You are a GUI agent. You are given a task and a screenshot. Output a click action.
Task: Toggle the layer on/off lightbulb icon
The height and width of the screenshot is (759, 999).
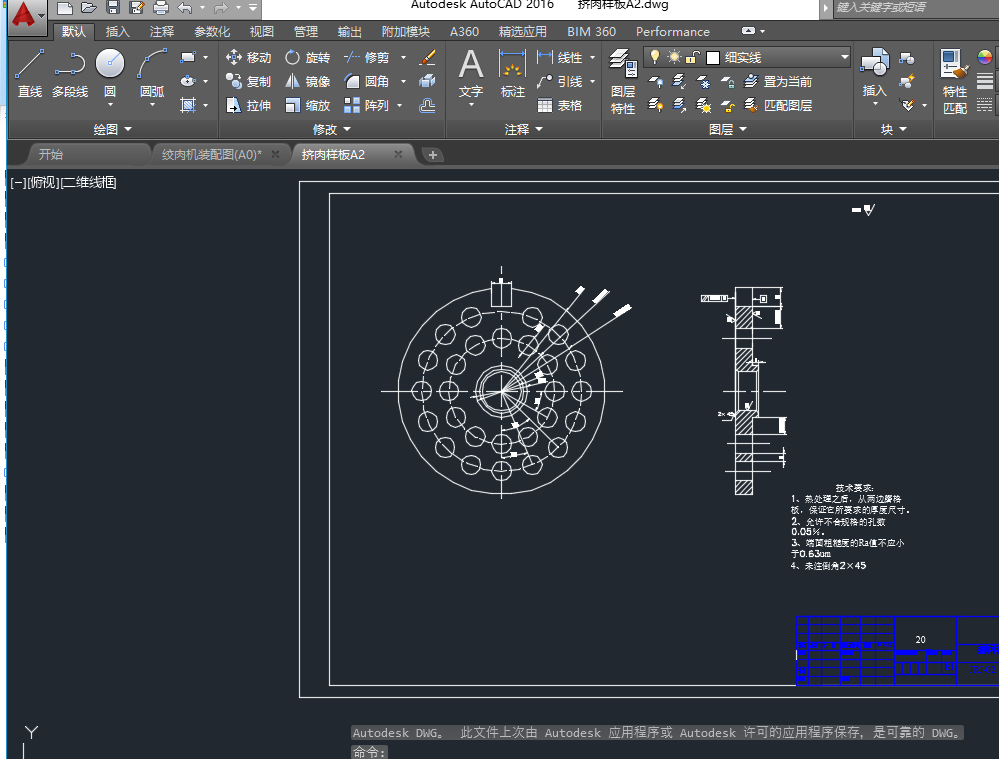655,58
